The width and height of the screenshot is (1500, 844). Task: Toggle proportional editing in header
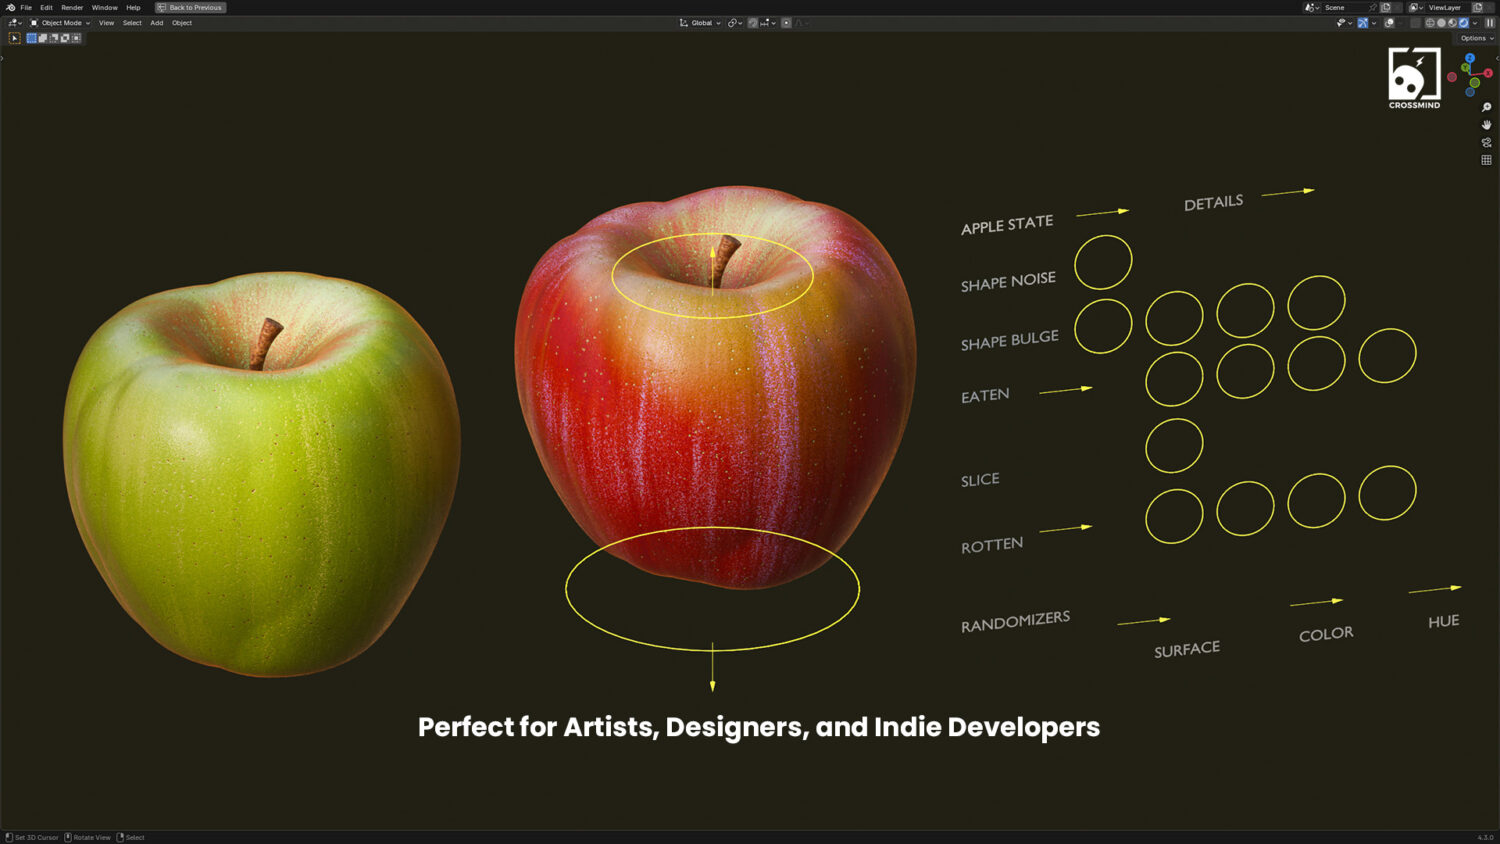point(786,23)
